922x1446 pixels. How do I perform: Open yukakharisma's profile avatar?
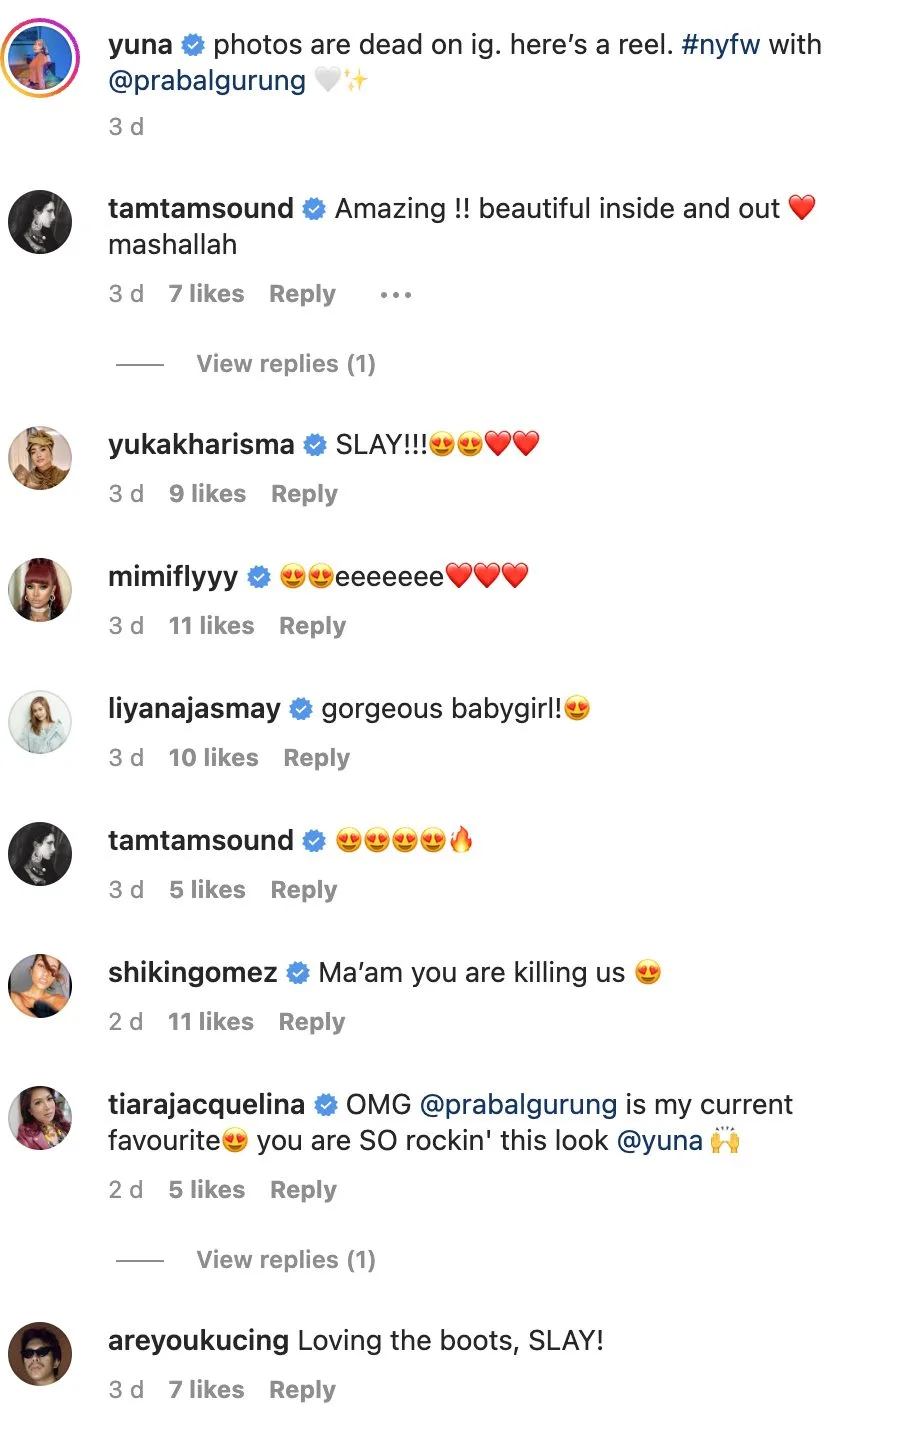click(40, 458)
